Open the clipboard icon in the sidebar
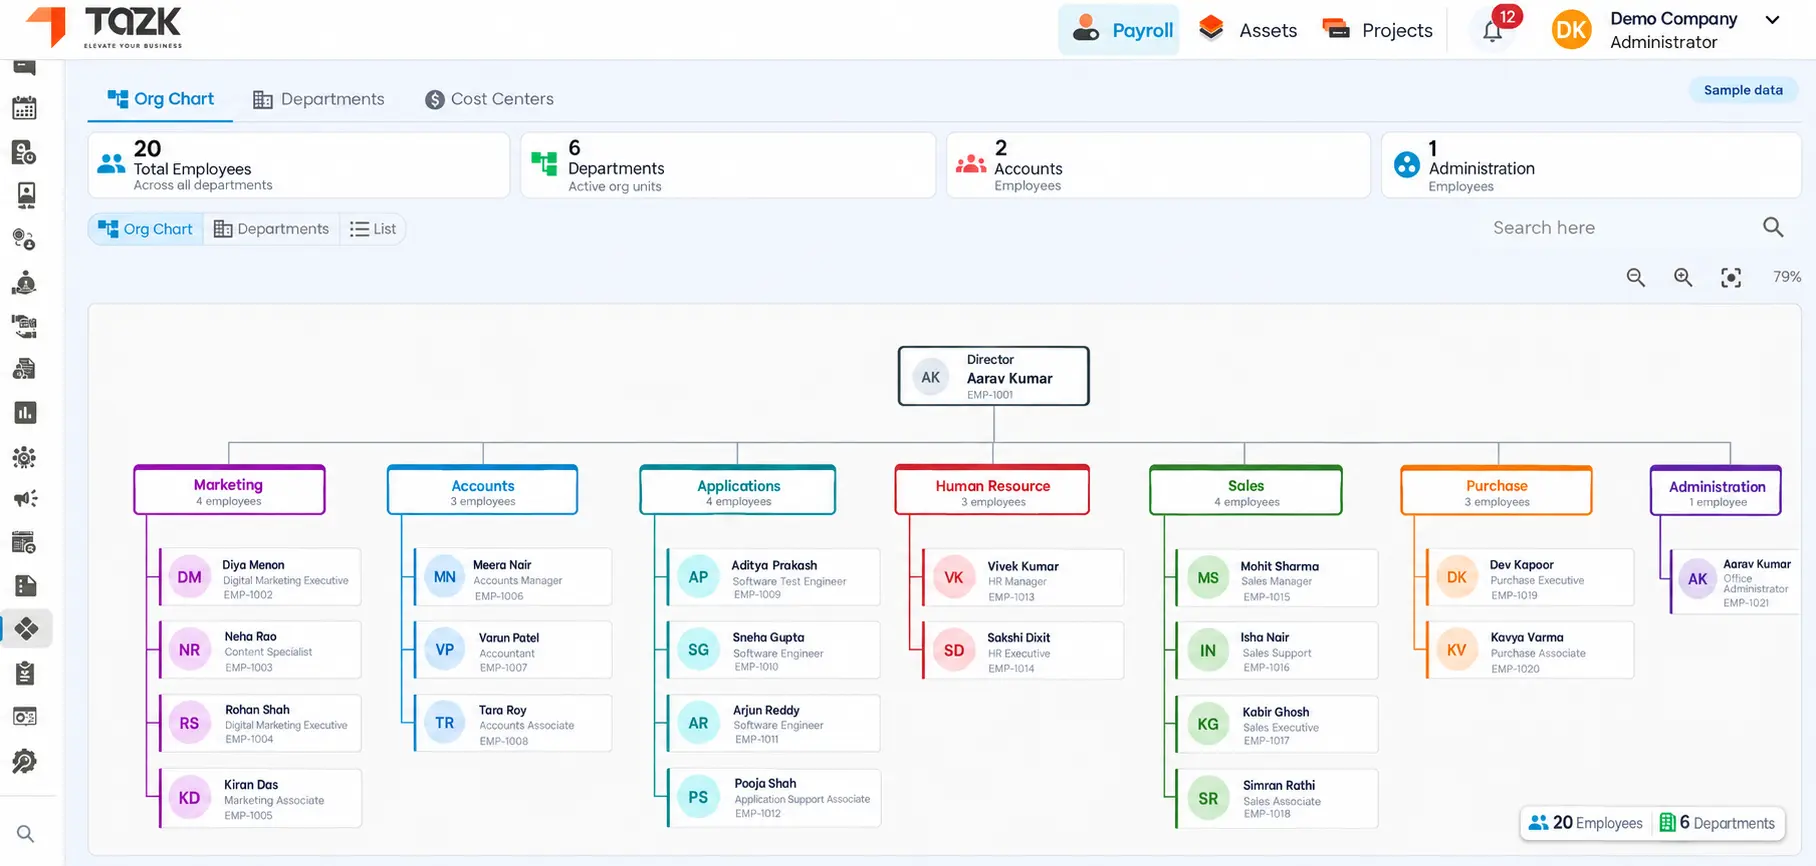 (25, 673)
